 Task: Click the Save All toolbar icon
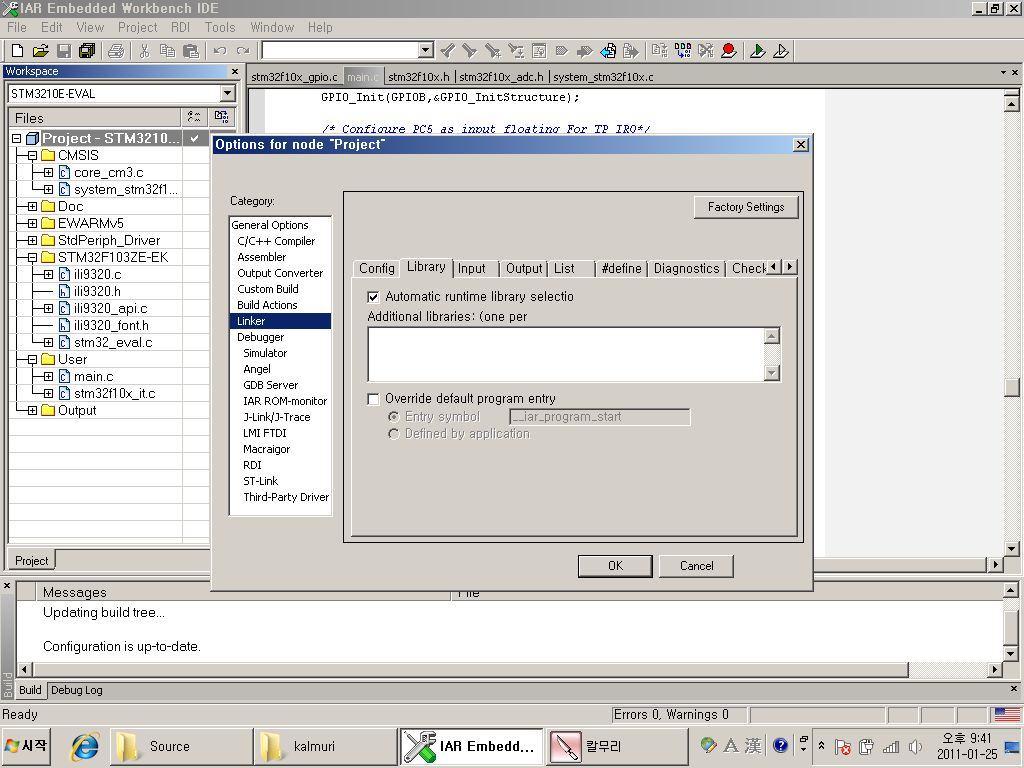point(87,50)
